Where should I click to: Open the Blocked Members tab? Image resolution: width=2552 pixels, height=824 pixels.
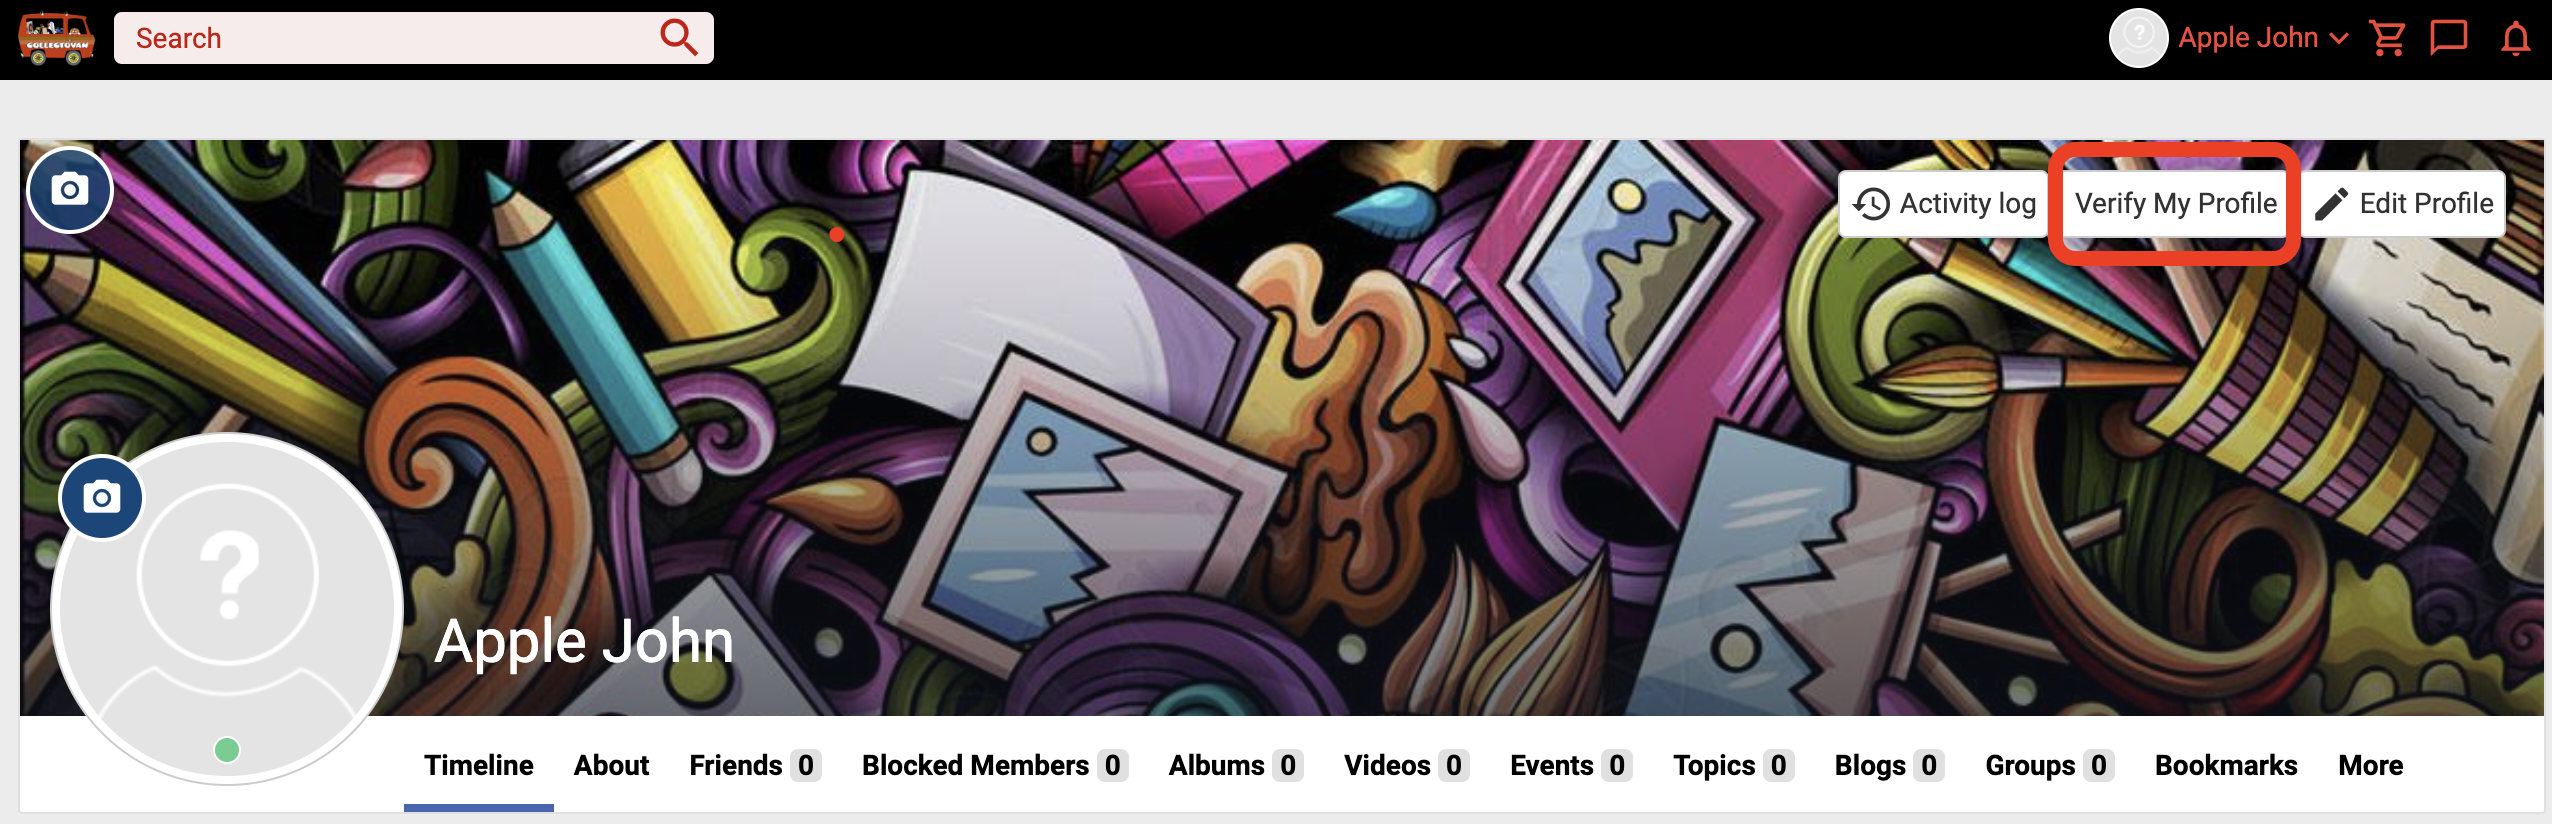[995, 765]
